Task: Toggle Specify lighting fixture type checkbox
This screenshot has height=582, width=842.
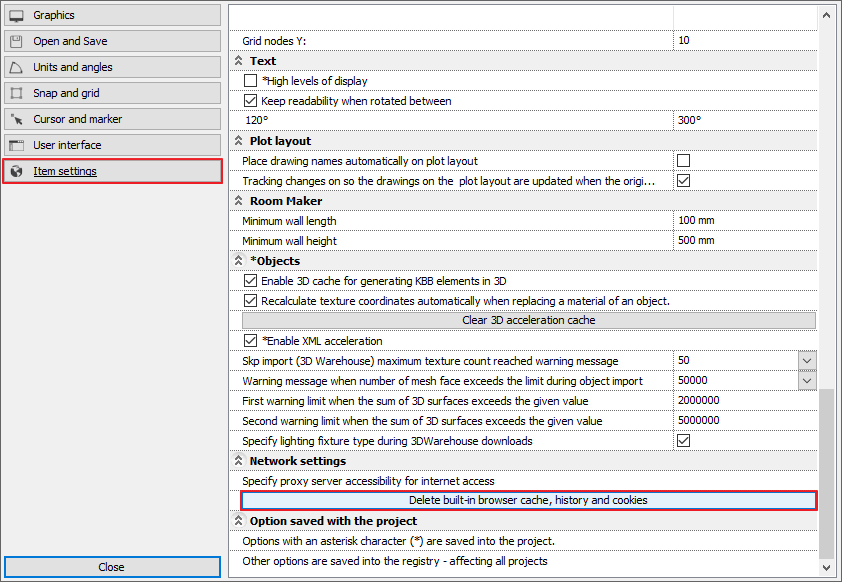Action: tap(684, 440)
